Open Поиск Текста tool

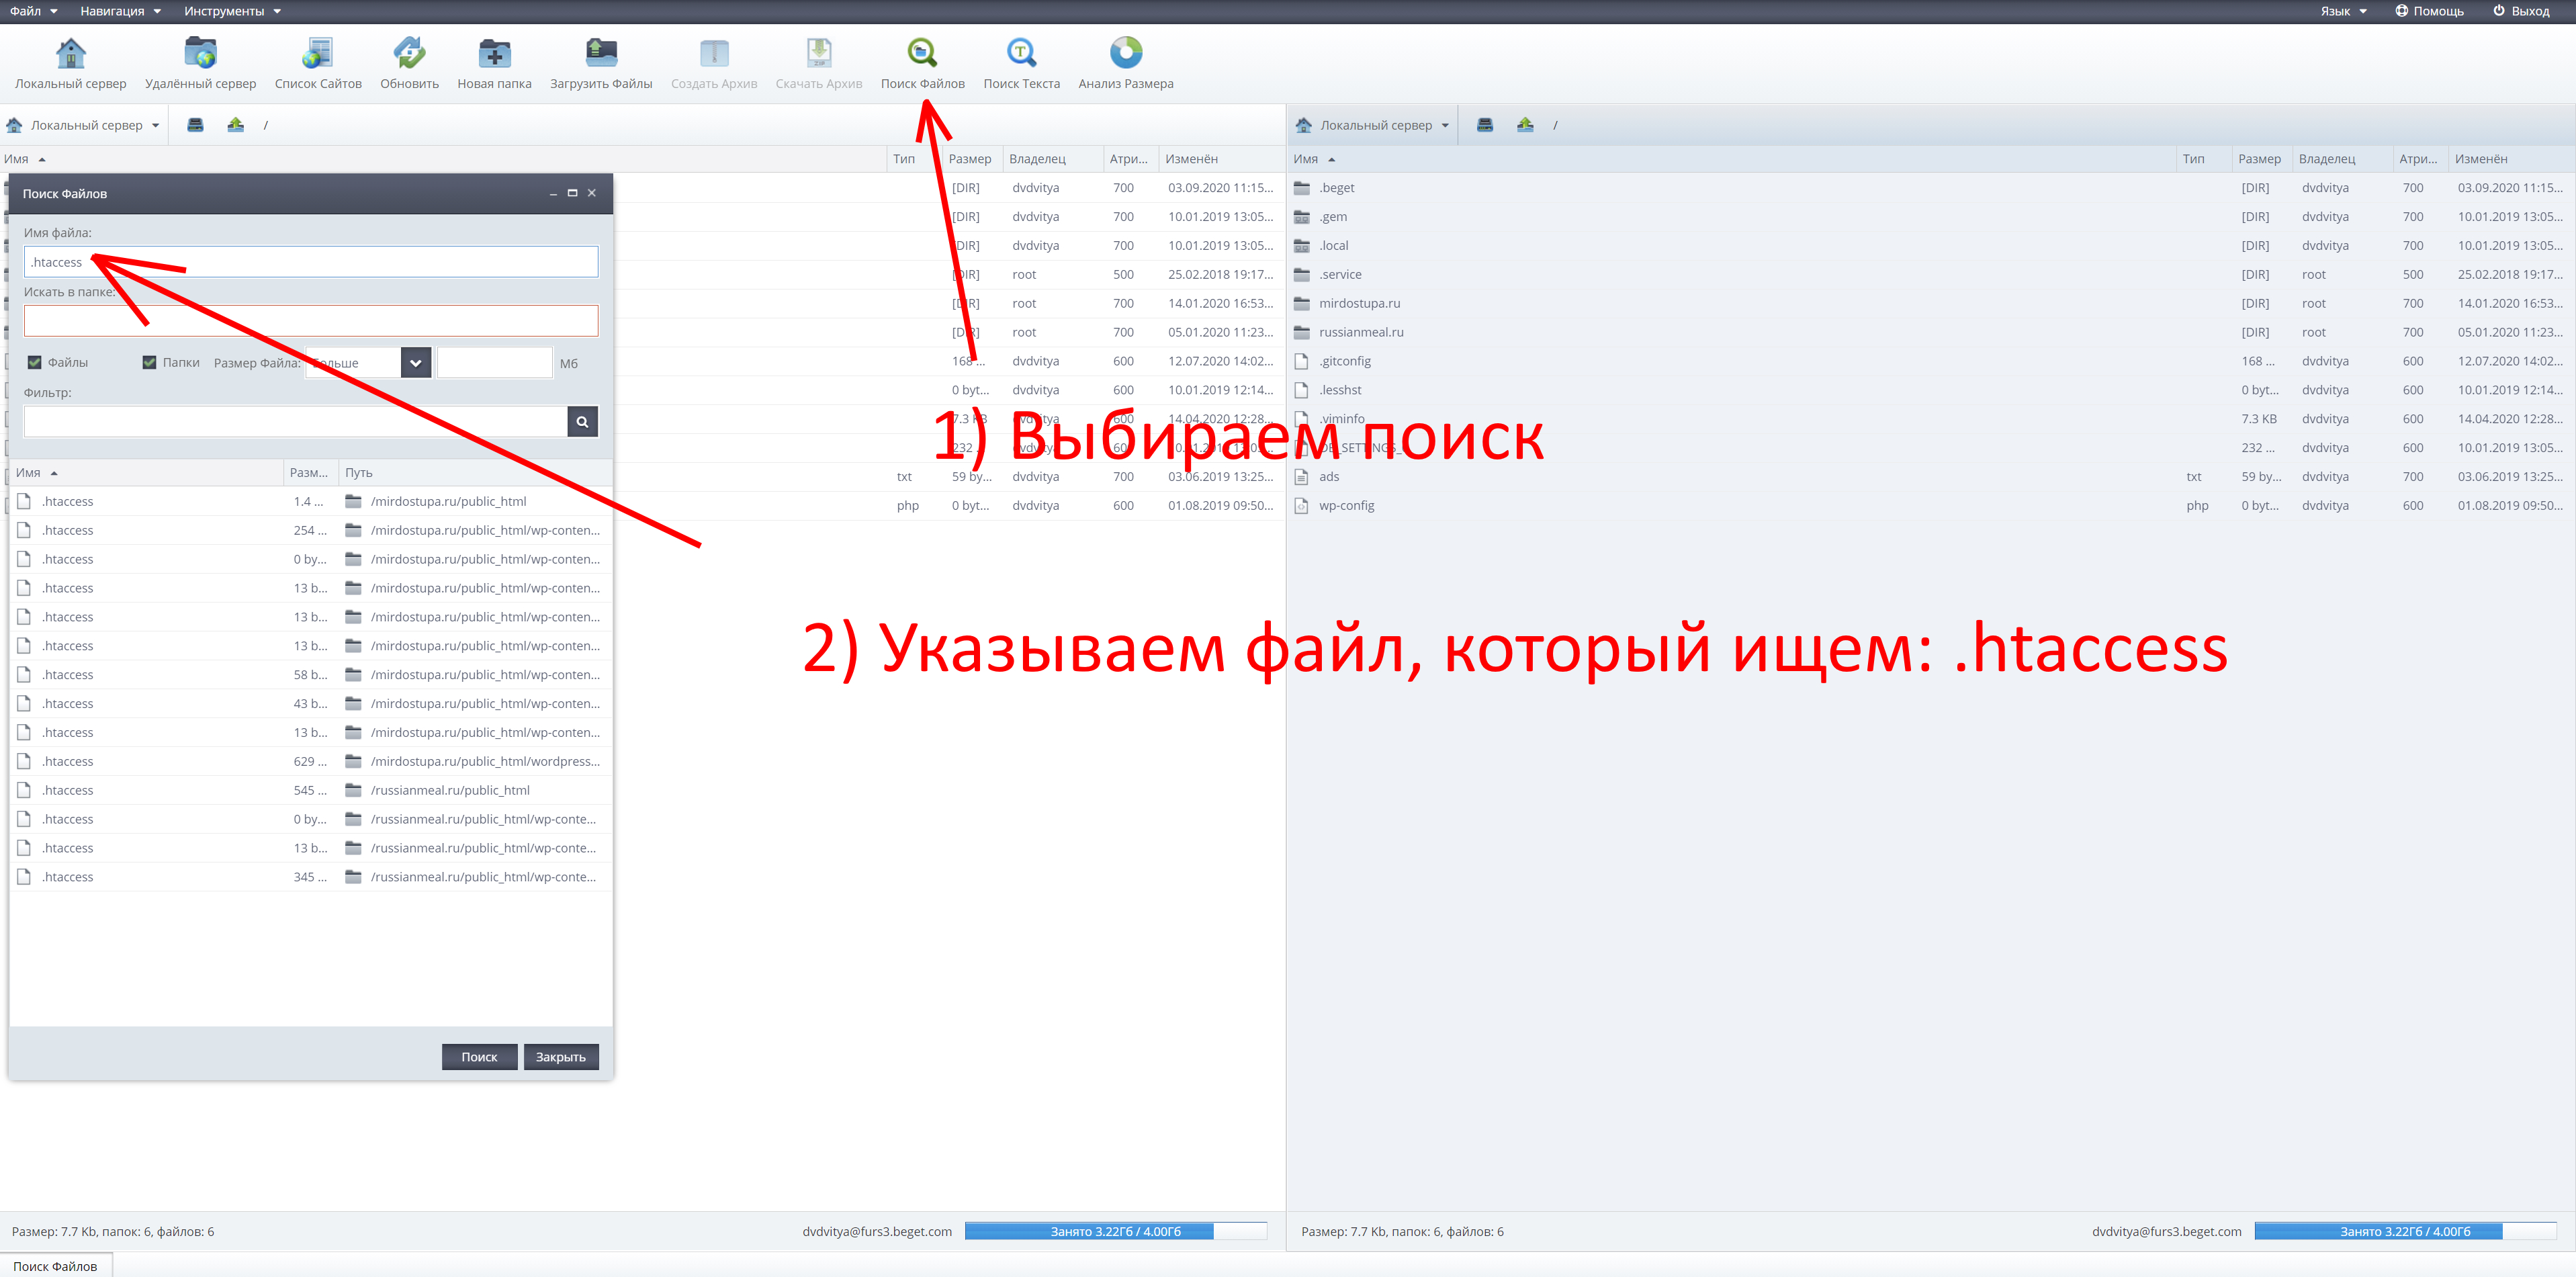[1021, 53]
